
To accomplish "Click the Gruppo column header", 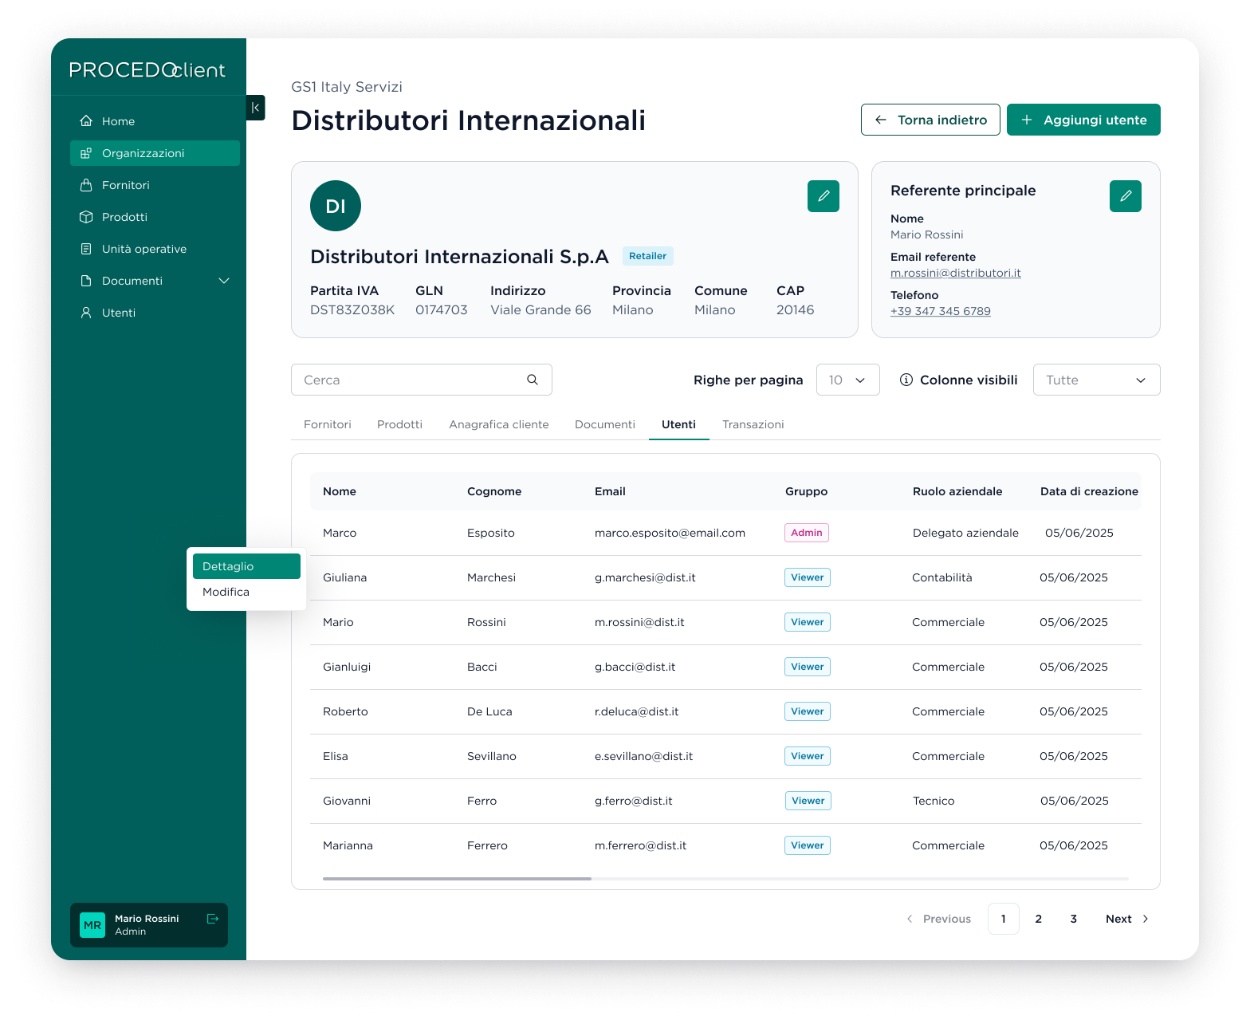I will pos(806,491).
